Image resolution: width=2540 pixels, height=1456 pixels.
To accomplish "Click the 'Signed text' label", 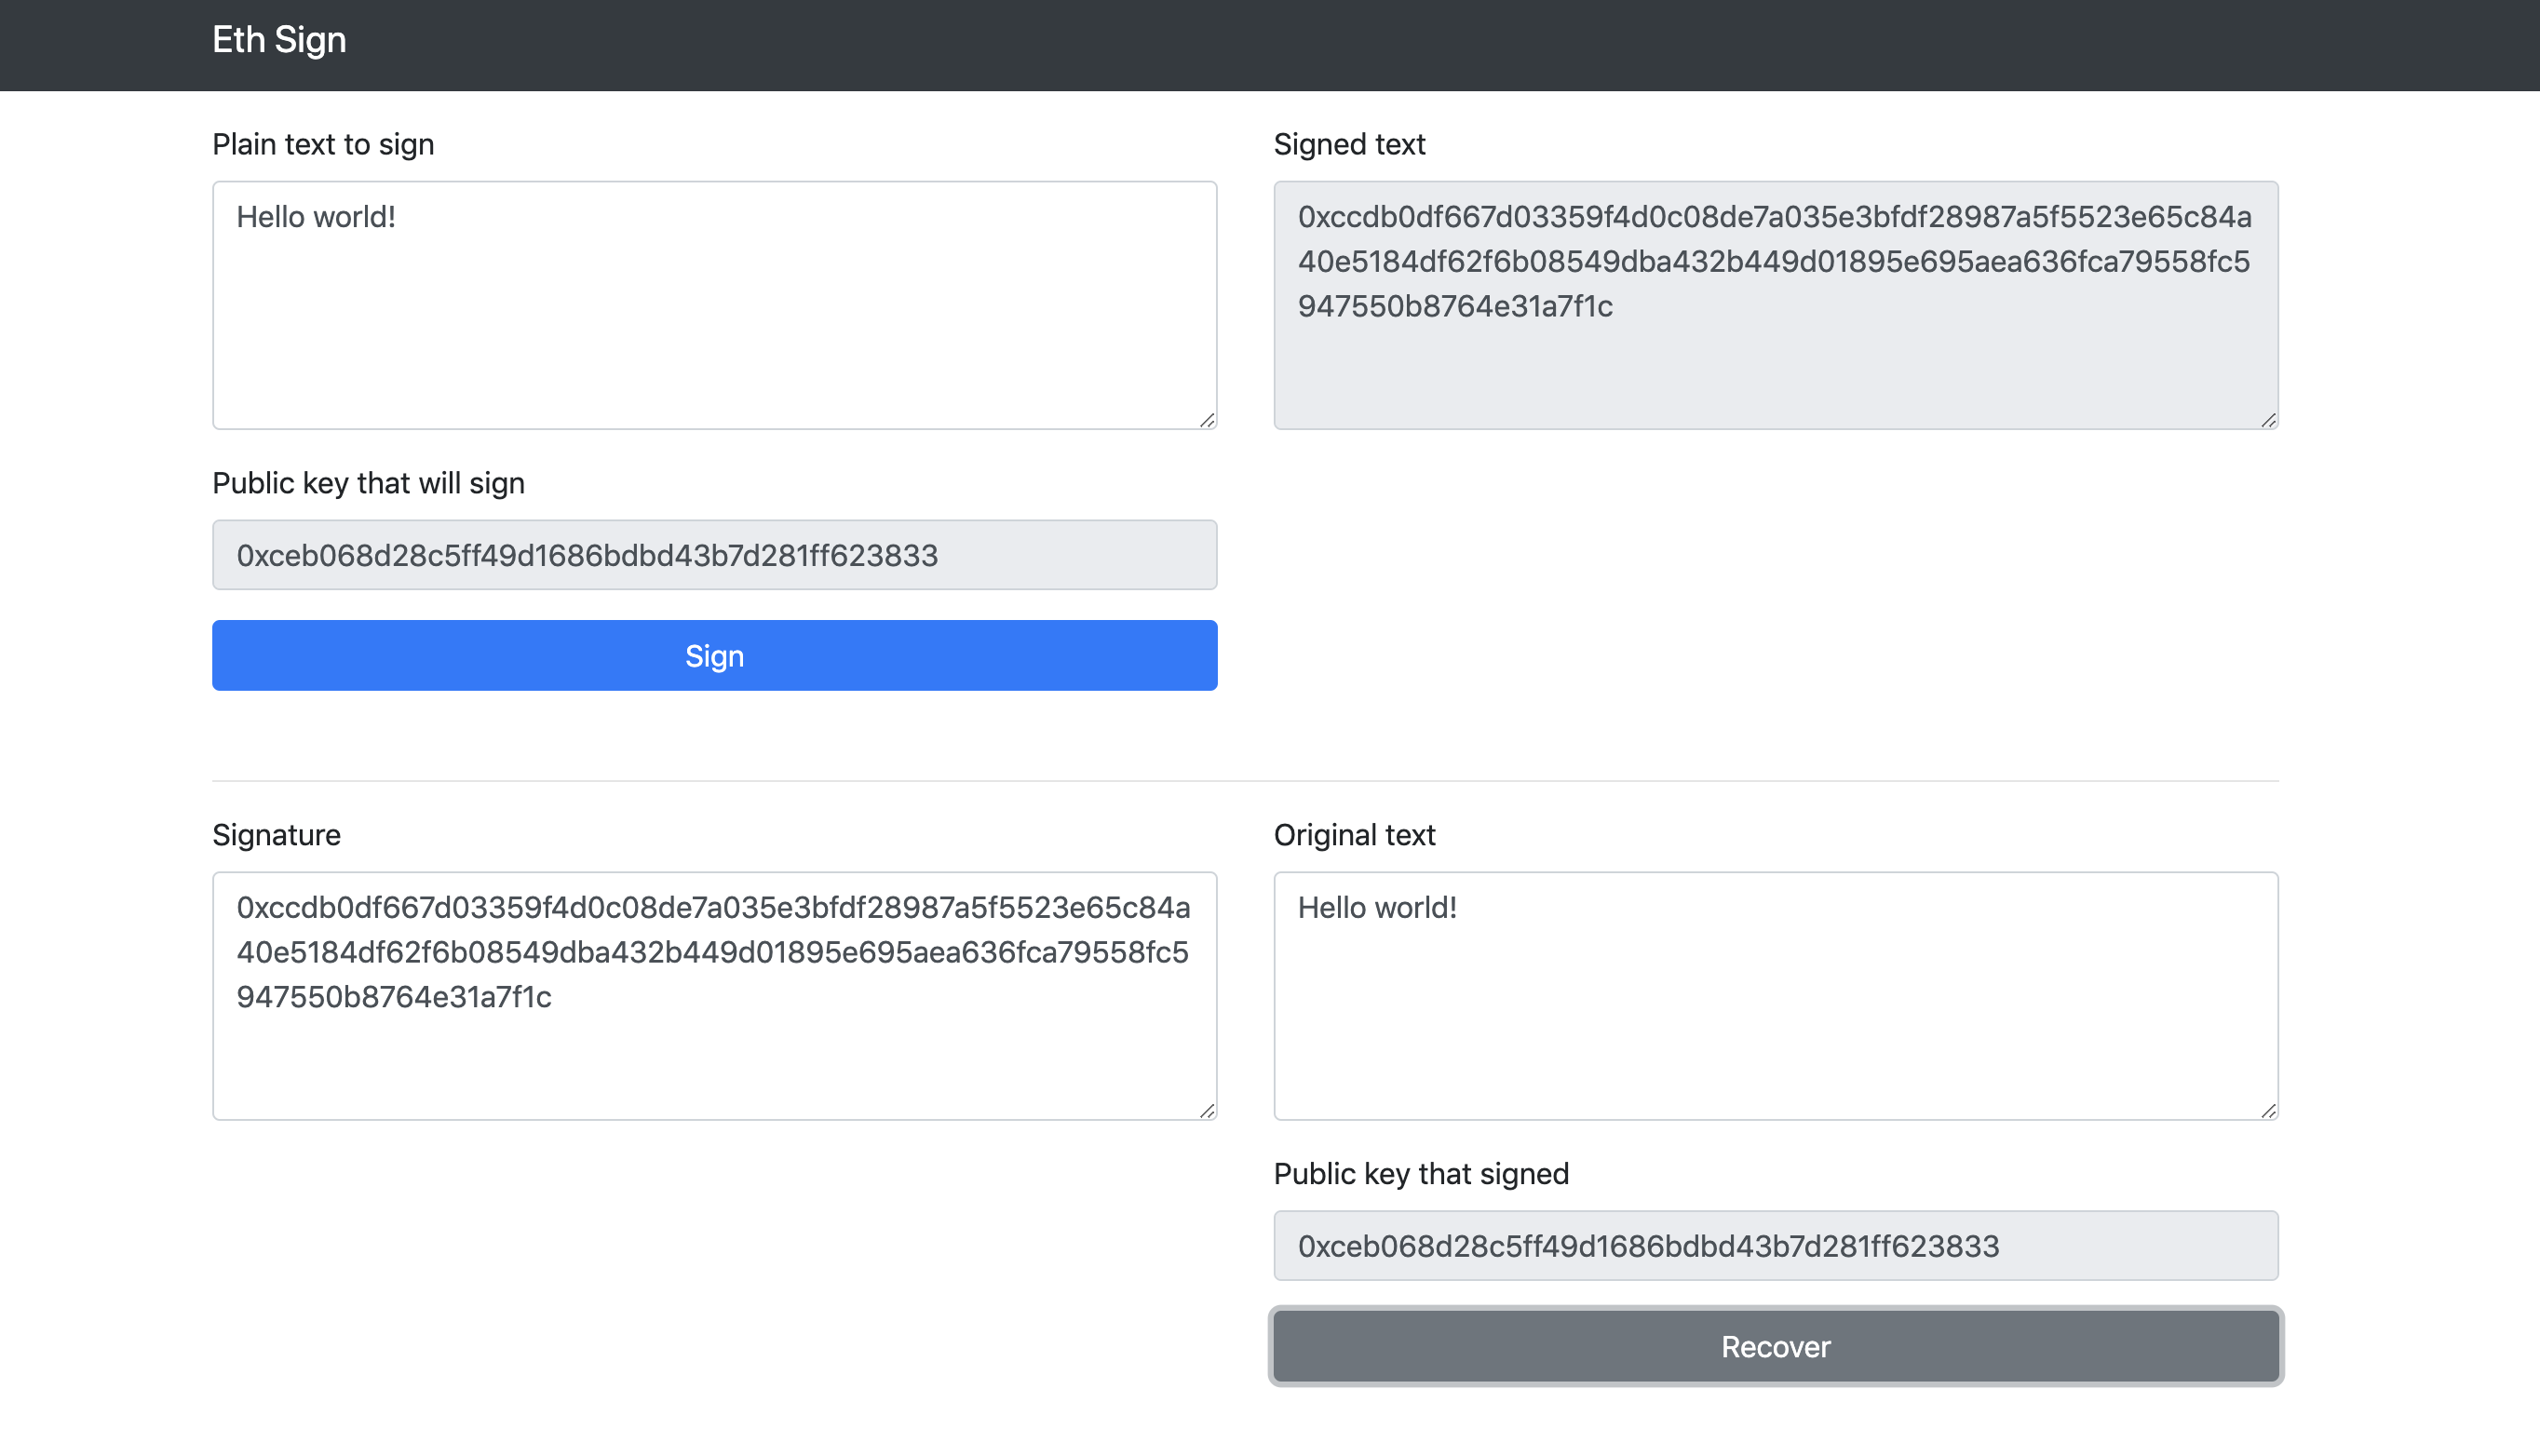I will point(1349,144).
